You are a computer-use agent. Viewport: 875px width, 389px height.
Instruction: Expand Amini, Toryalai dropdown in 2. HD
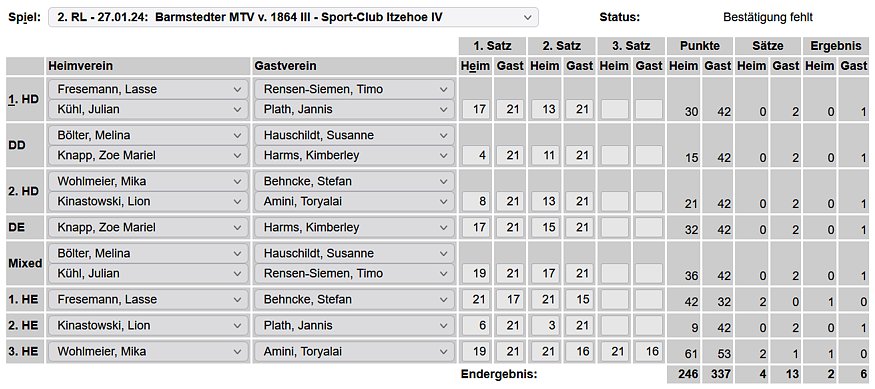pyautogui.click(x=354, y=201)
